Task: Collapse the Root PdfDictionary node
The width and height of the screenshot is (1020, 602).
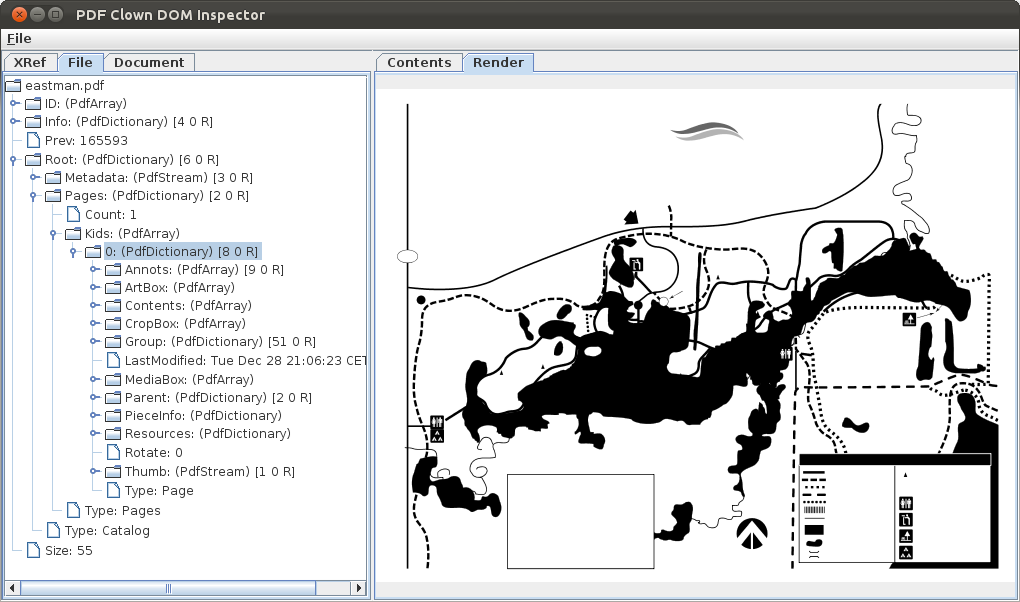Action: click(15, 160)
